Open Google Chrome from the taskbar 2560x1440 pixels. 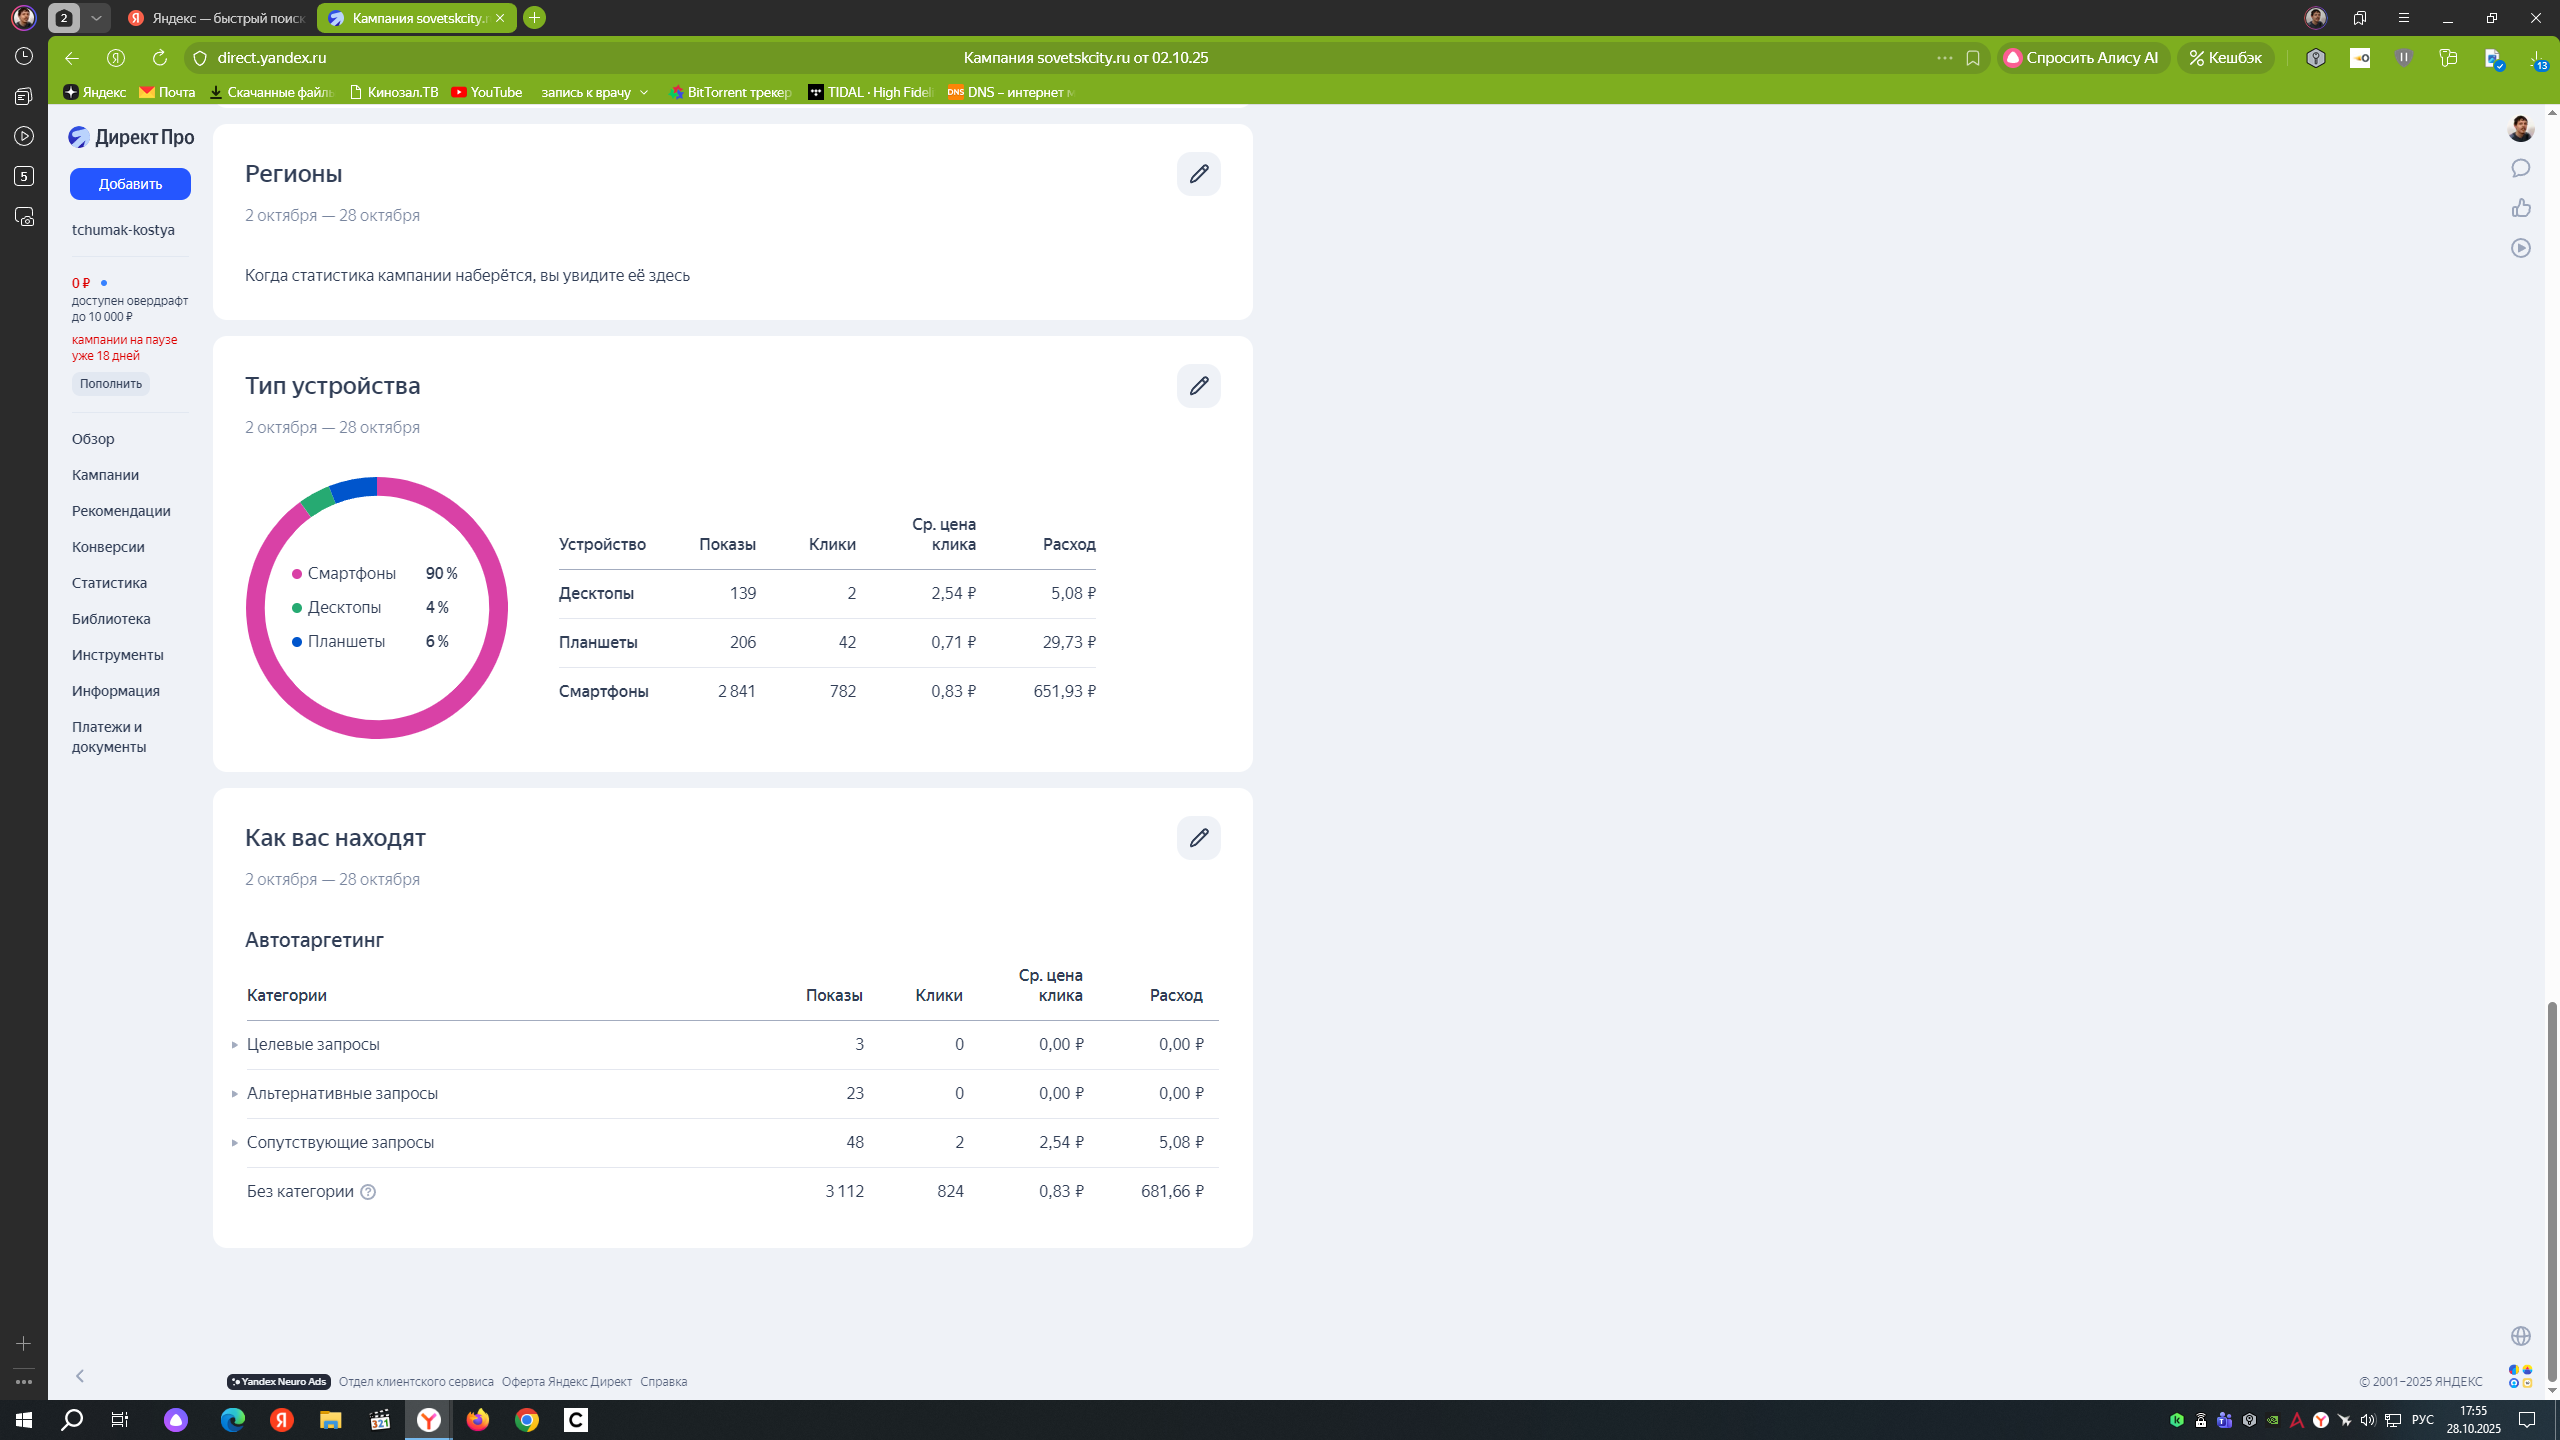click(x=527, y=1420)
